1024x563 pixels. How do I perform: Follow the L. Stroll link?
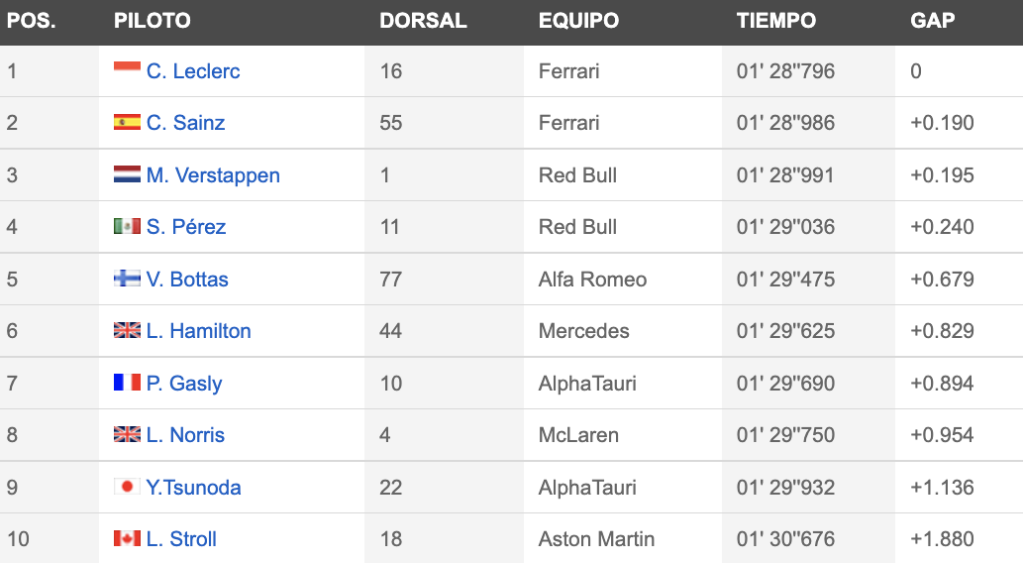click(x=182, y=539)
